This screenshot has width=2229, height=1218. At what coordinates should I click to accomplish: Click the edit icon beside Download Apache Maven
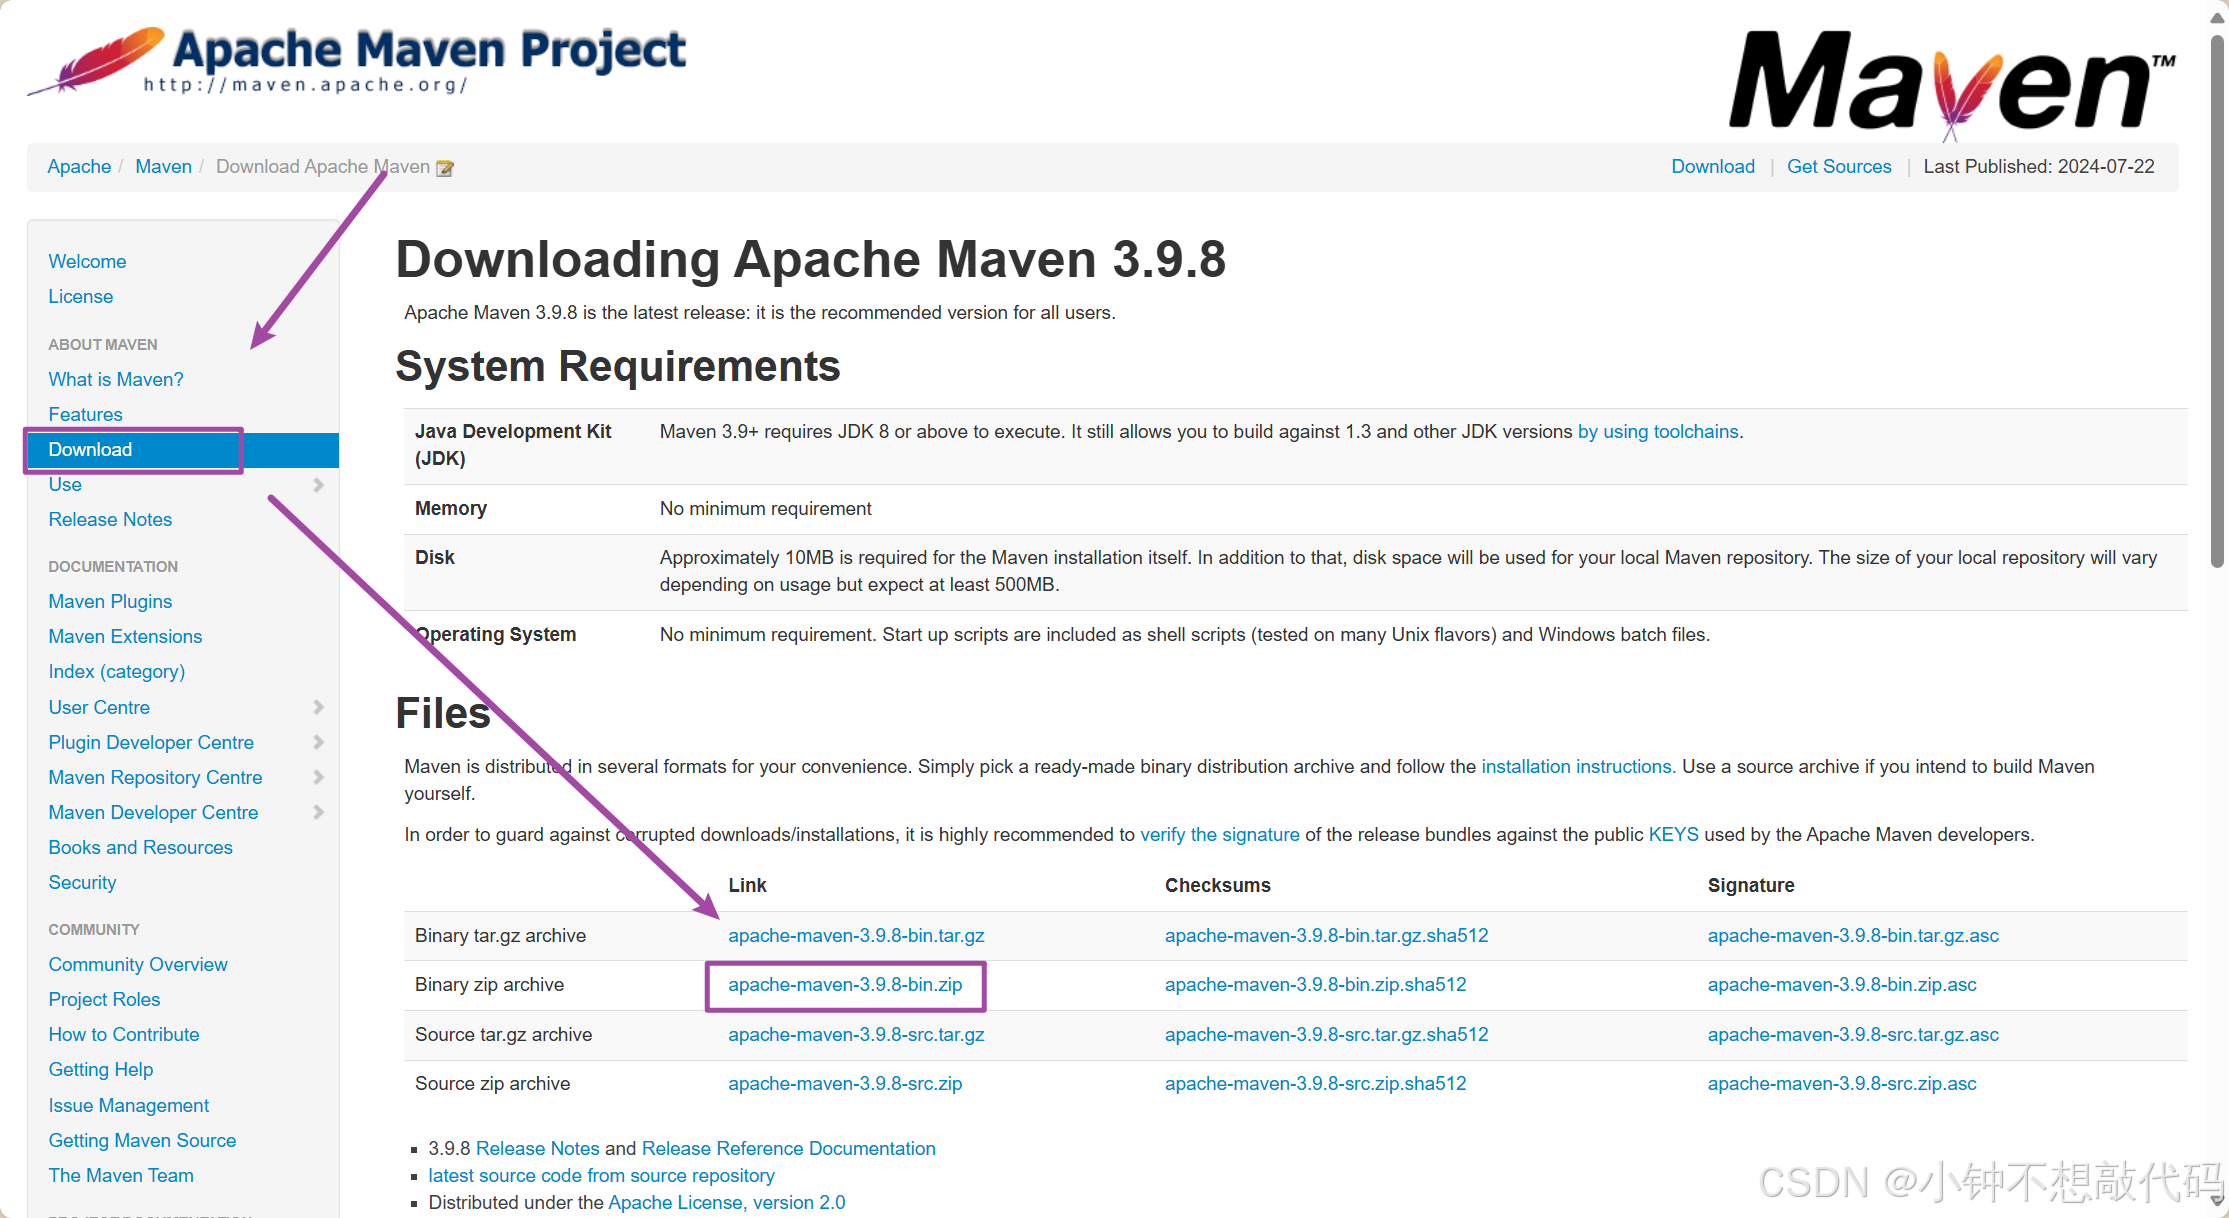(x=445, y=168)
